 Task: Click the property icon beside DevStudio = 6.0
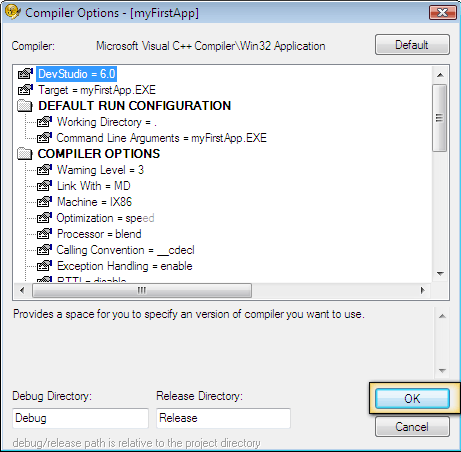tap(25, 74)
